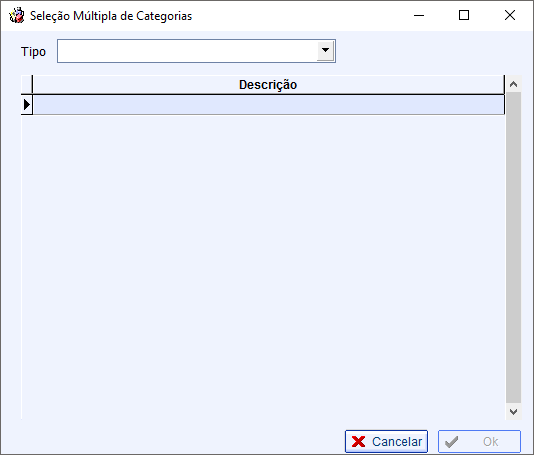534x455 pixels.
Task: Click the Tipo label
Action: tap(33, 51)
